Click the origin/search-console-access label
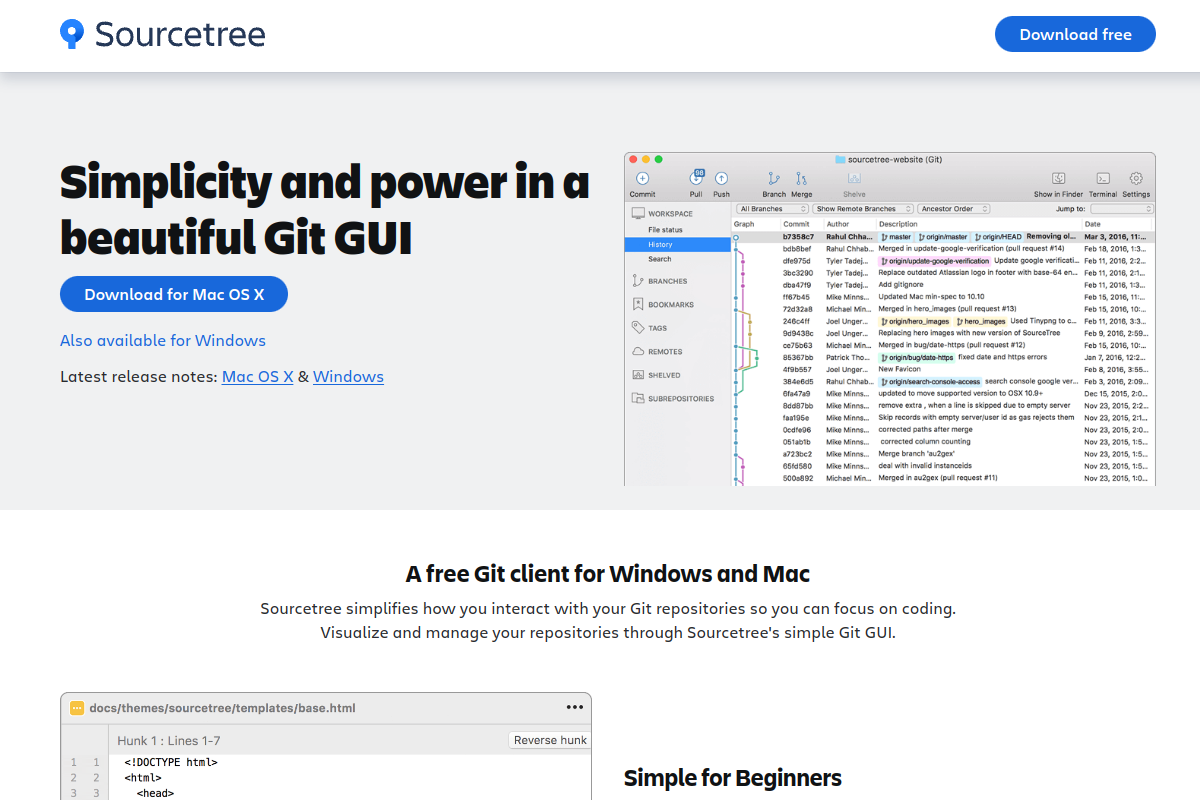This screenshot has width=1200, height=800. (x=930, y=381)
